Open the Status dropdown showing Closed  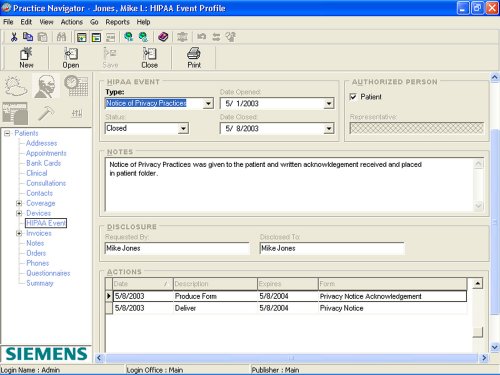tap(183, 128)
